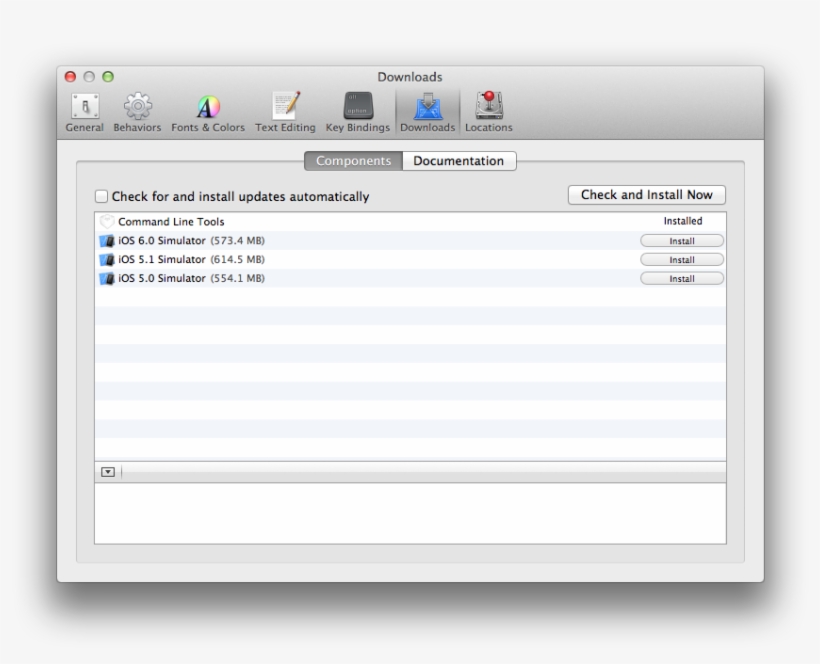The width and height of the screenshot is (820, 664).
Task: Open the Behaviors preferences pane
Action: coord(137,108)
